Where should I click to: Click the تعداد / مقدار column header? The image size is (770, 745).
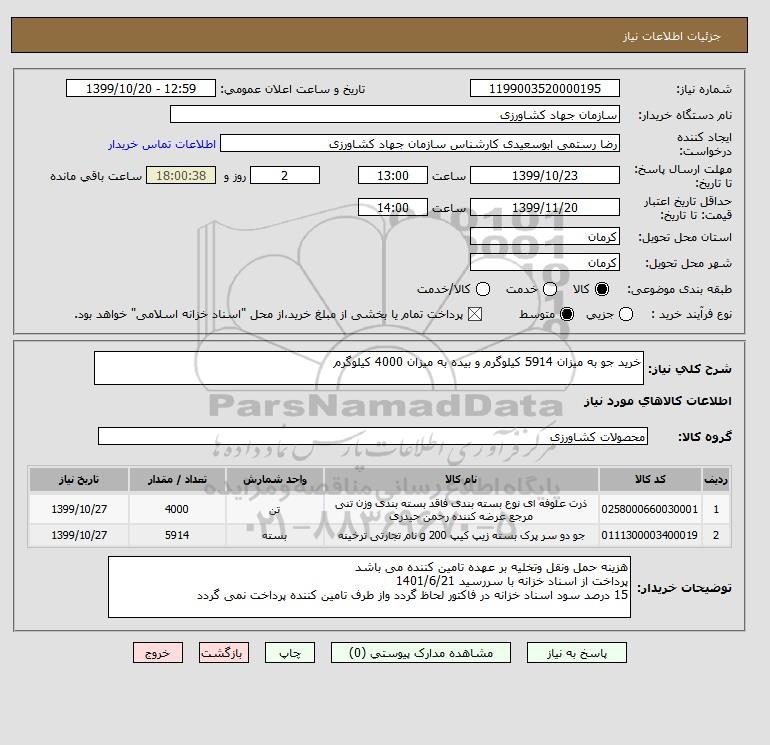tap(177, 479)
